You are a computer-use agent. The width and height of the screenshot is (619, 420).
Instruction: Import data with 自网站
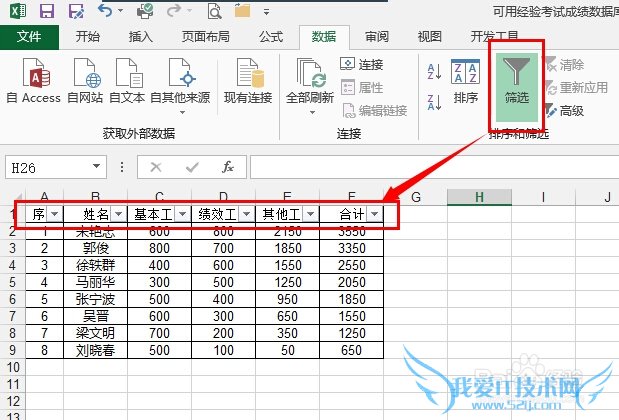click(85, 81)
